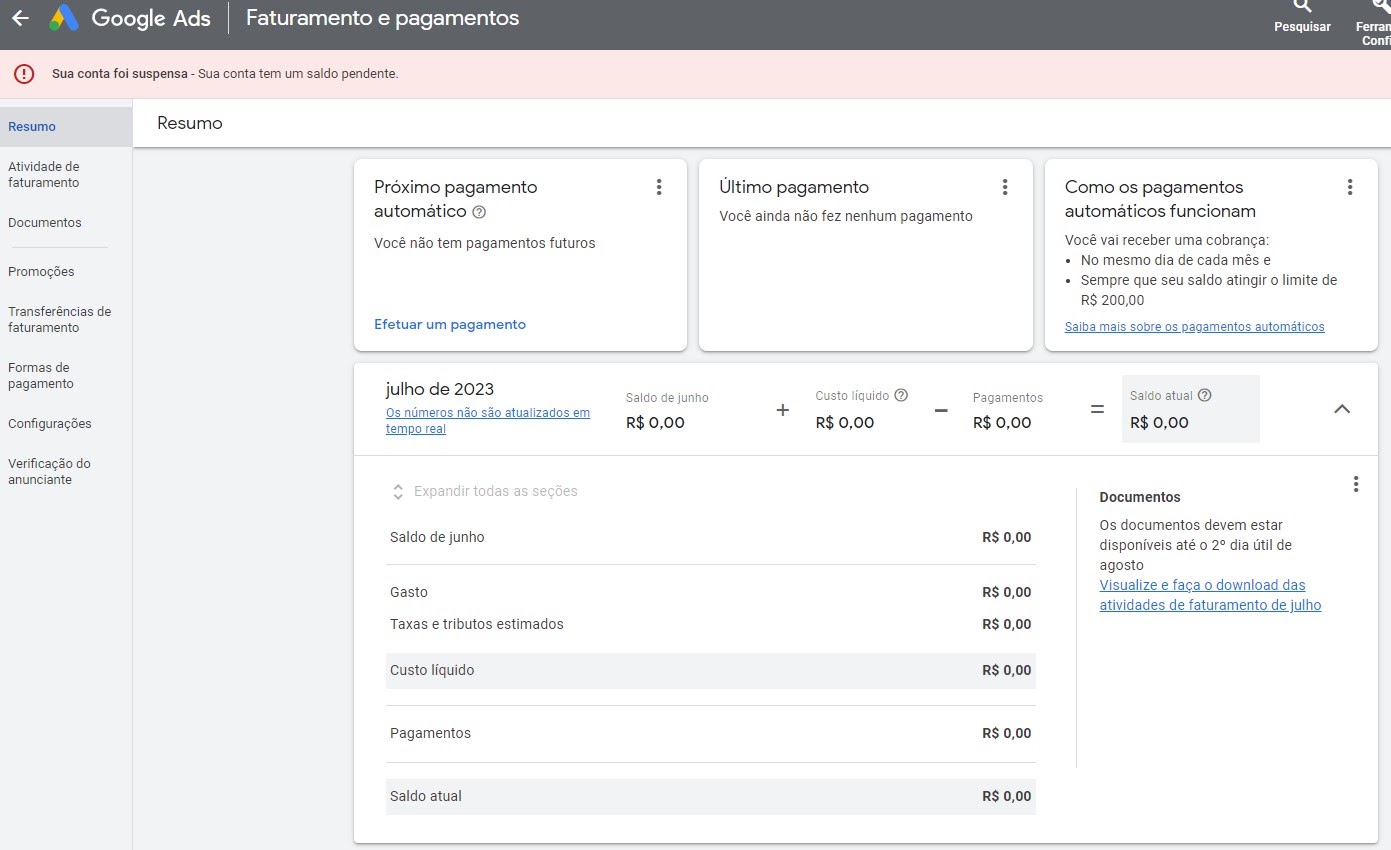The width and height of the screenshot is (1391, 850).
Task: Click the red suspended account warning icon
Action: (24, 74)
